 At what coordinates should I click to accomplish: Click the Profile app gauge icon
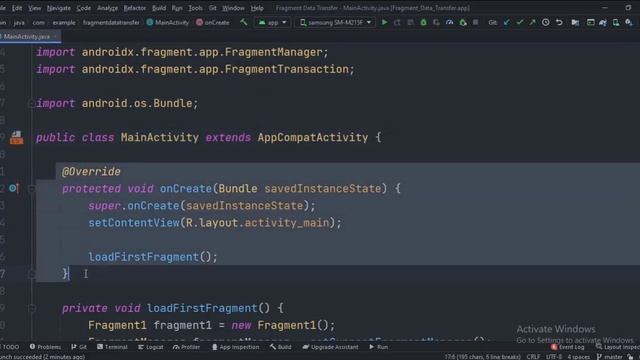[x=449, y=22]
